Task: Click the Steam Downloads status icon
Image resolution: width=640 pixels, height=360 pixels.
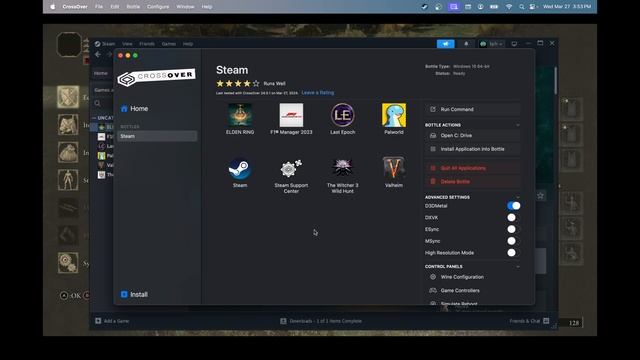Action: pos(283,321)
